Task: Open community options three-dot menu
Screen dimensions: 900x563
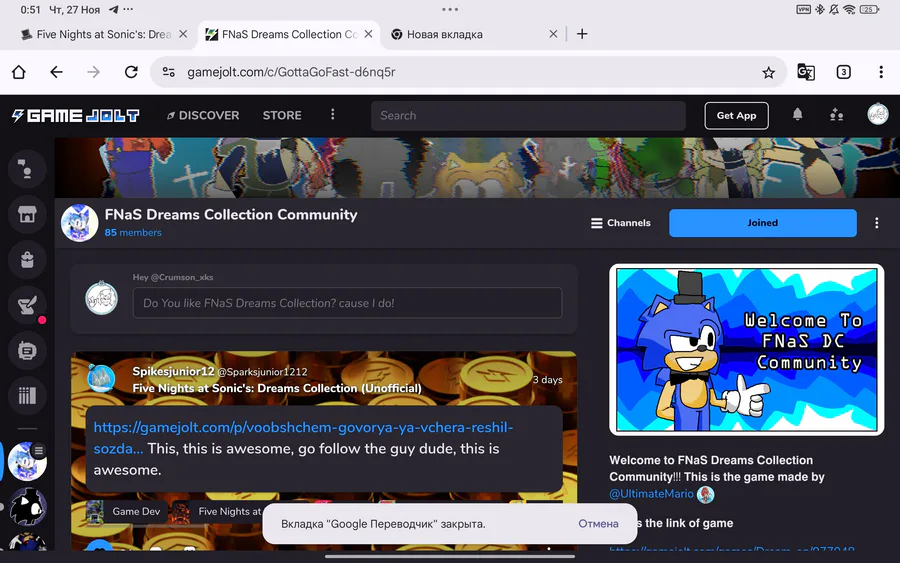Action: pyautogui.click(x=876, y=223)
